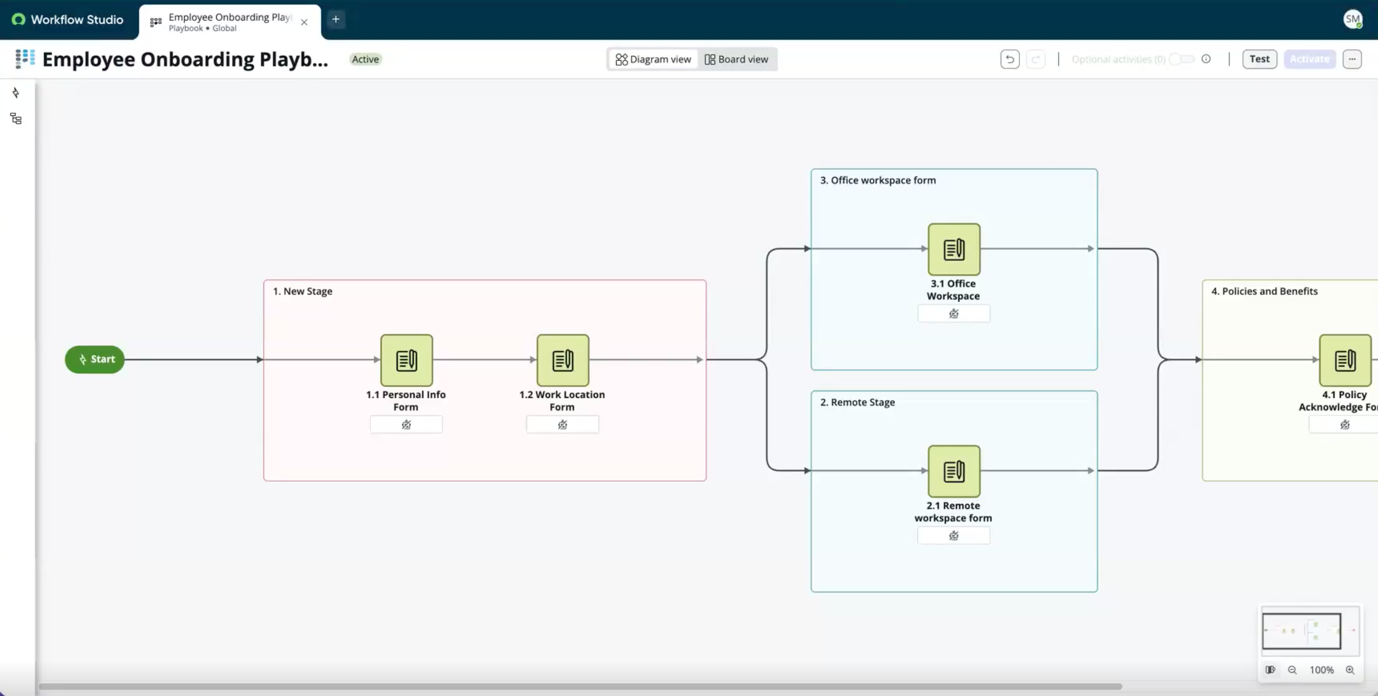Zoom in the diagram
The image size is (1378, 696).
click(x=1350, y=670)
